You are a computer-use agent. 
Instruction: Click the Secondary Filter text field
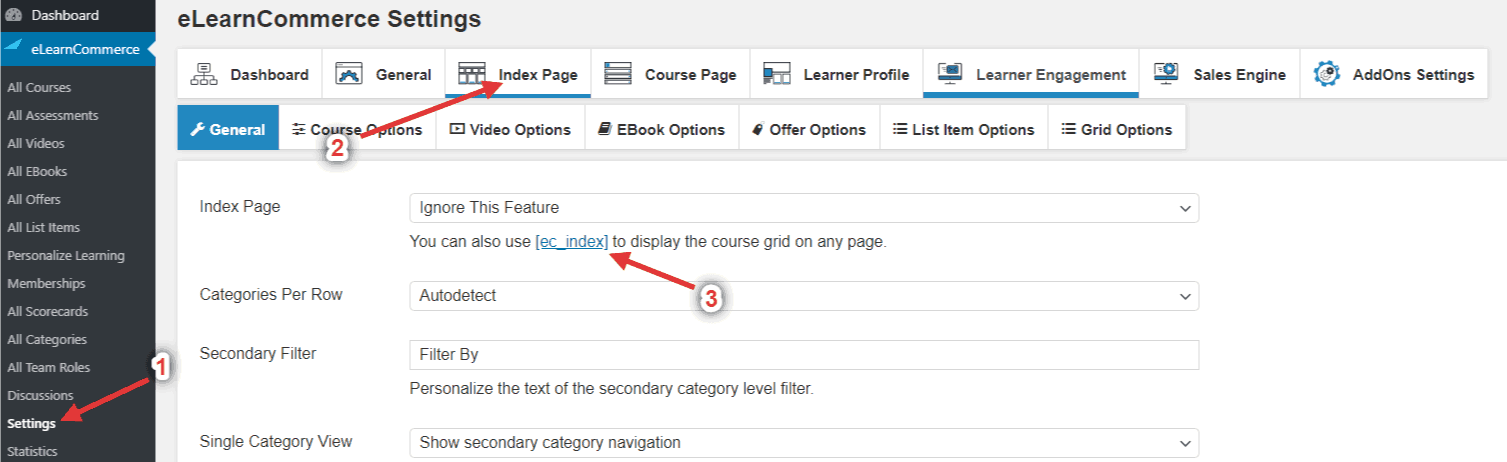804,355
